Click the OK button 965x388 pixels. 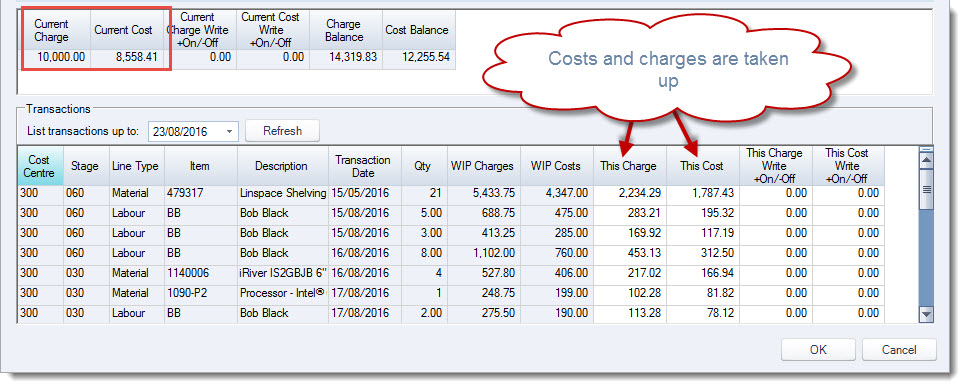click(x=818, y=350)
